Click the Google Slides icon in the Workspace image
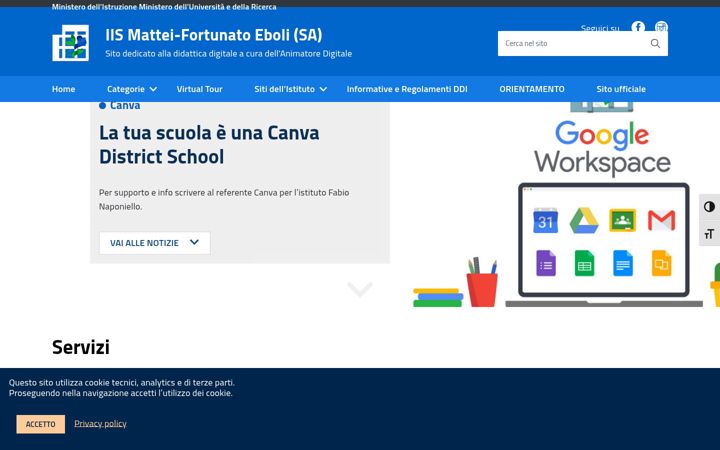The image size is (720, 450). click(662, 263)
